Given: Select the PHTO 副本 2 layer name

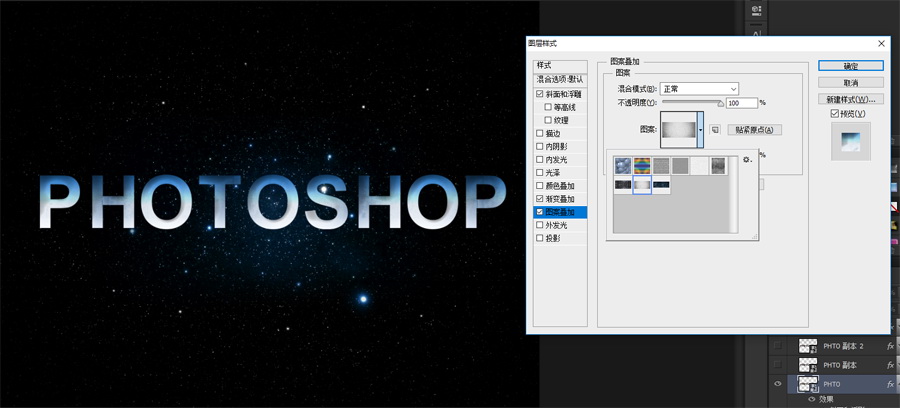Looking at the screenshot, I should [x=843, y=346].
